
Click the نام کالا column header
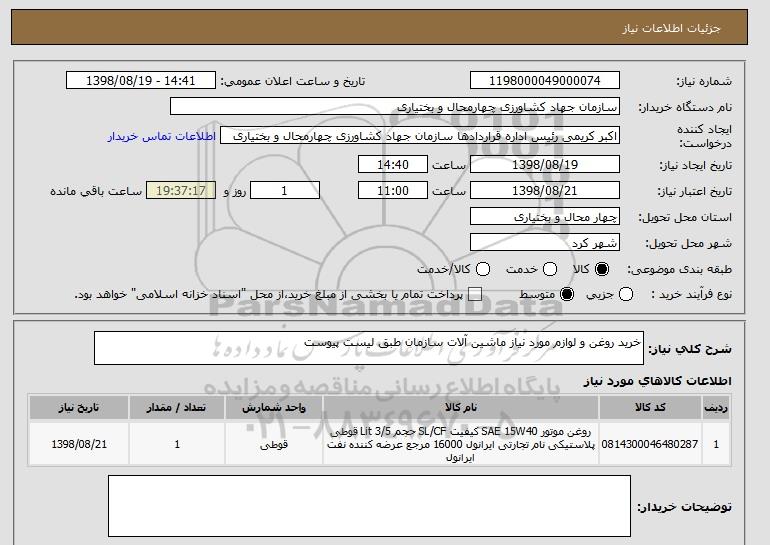[461, 408]
